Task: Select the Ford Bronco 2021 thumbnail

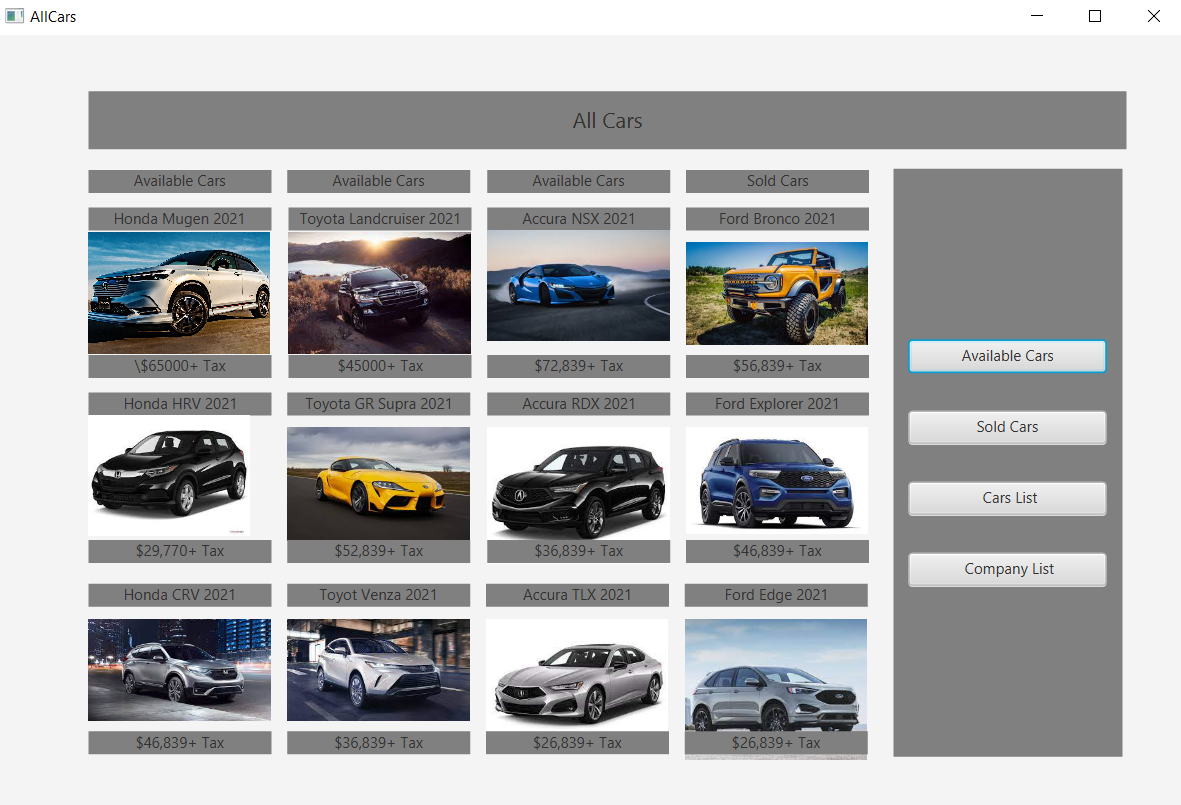Action: [x=777, y=292]
